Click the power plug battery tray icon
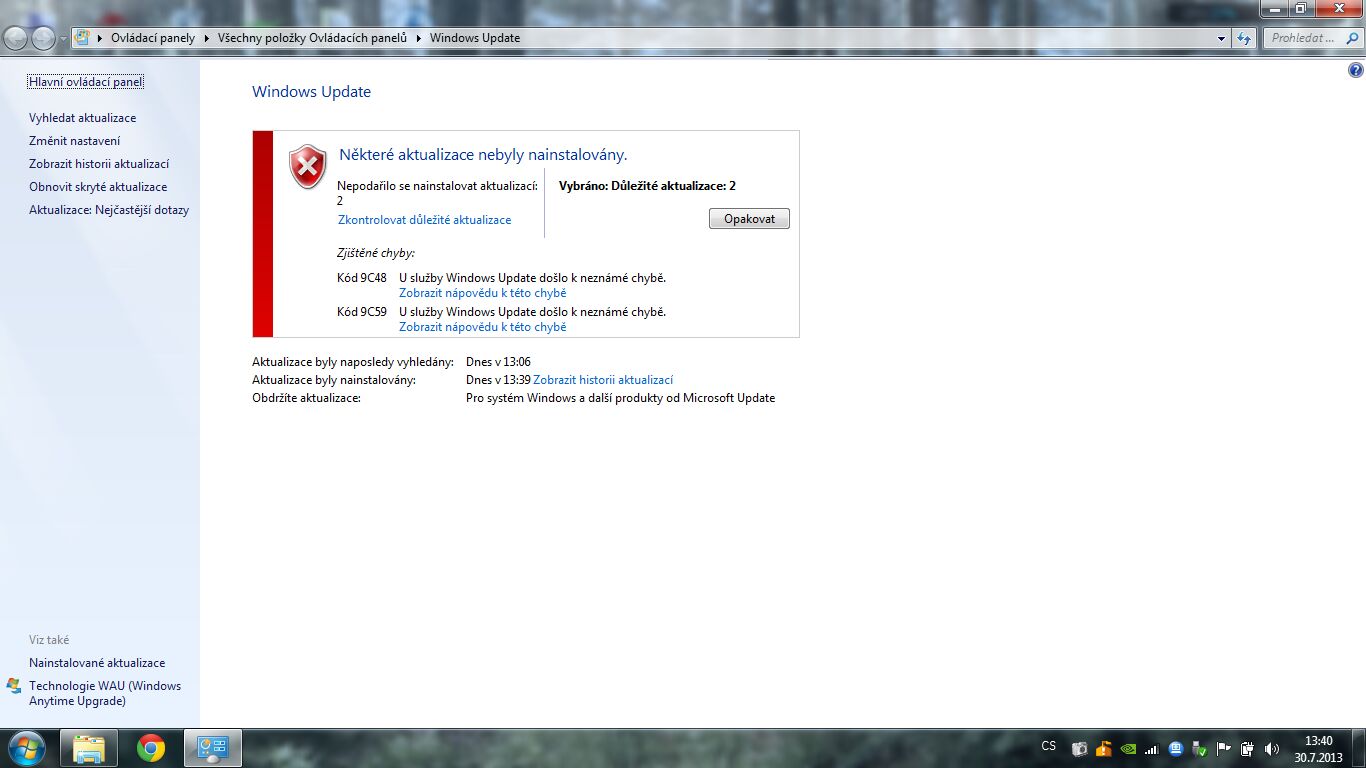This screenshot has width=1366, height=768. coord(1248,748)
